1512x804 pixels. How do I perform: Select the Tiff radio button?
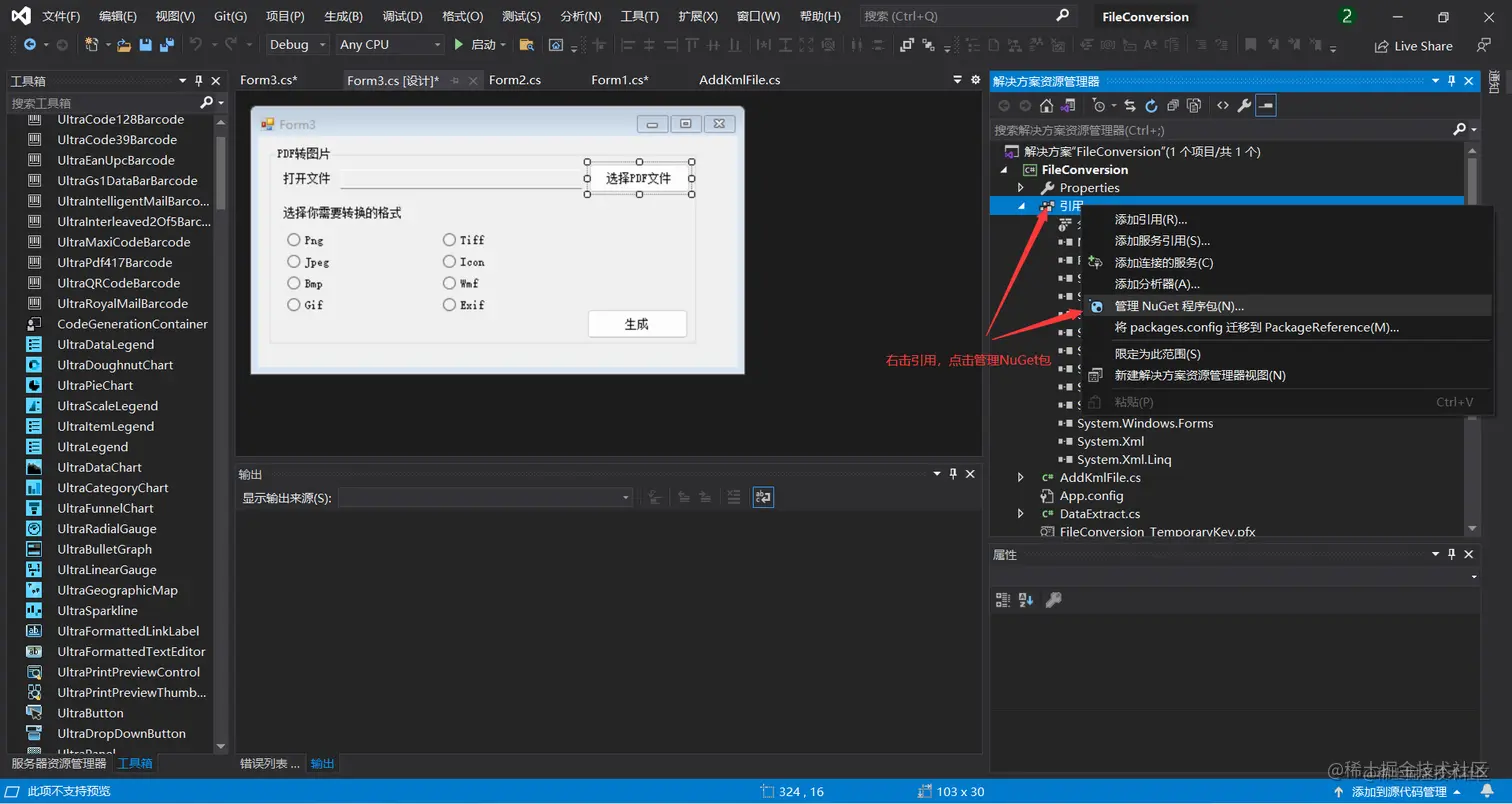click(450, 240)
